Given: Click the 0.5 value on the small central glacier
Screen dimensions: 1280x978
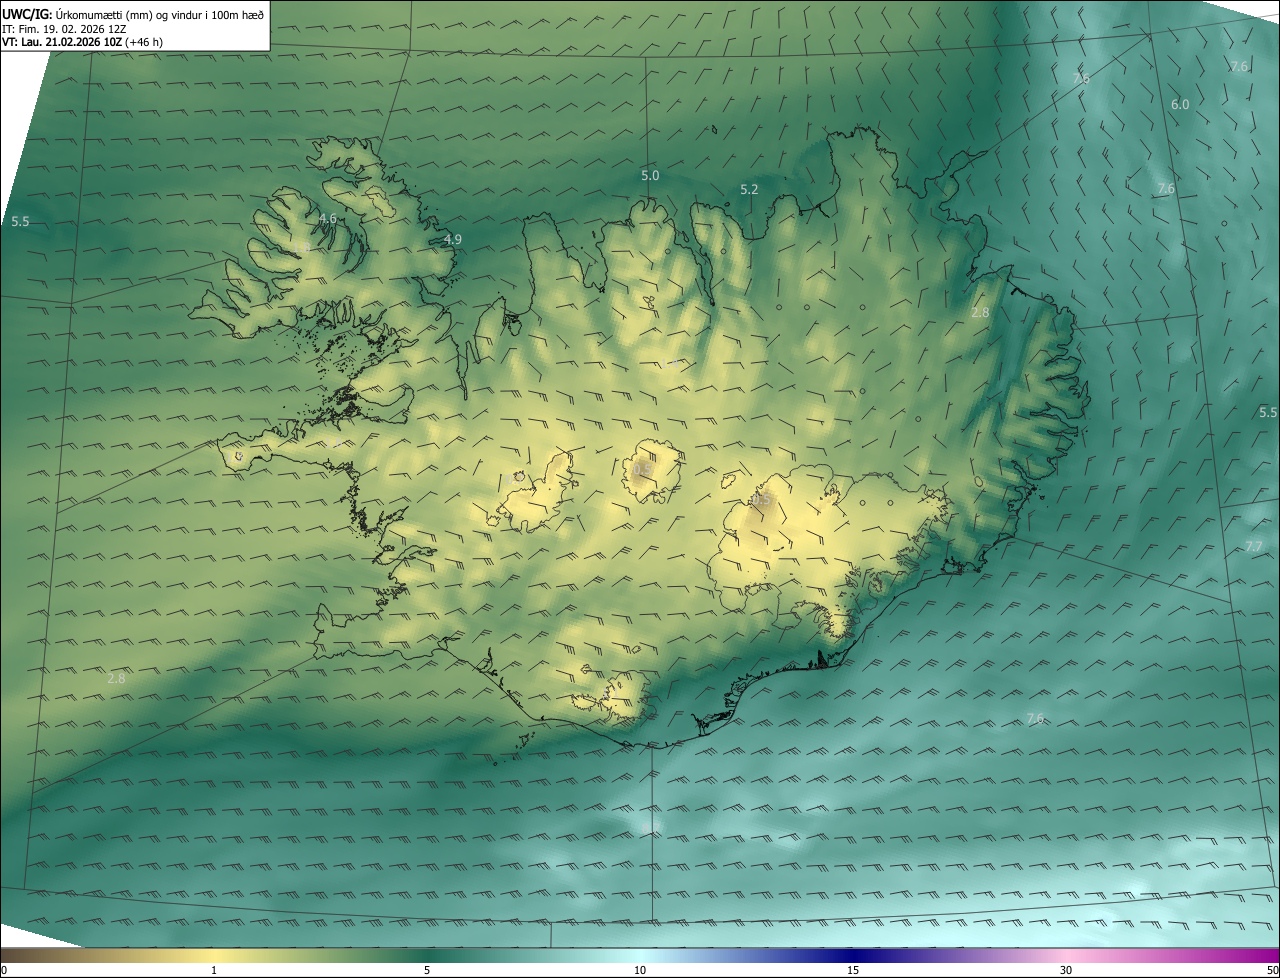Looking at the screenshot, I should pyautogui.click(x=643, y=469).
